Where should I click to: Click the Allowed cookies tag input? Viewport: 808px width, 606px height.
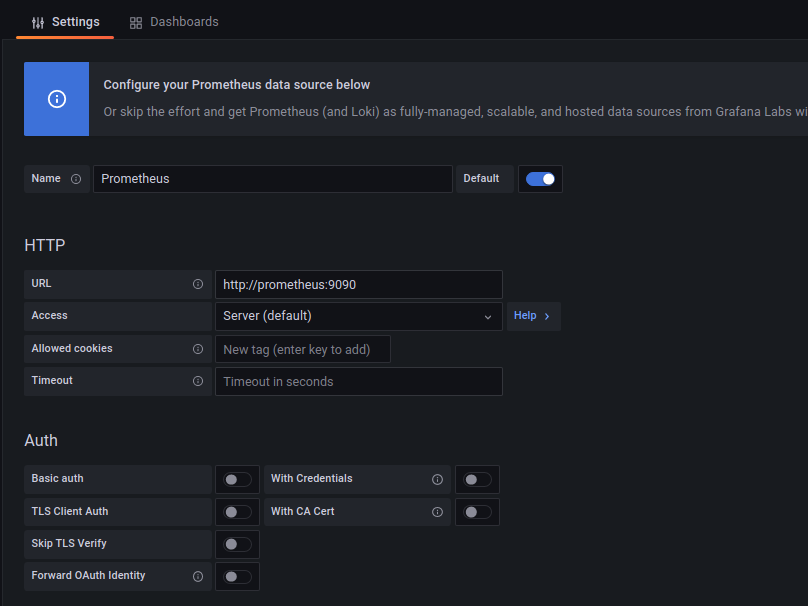pyautogui.click(x=302, y=349)
